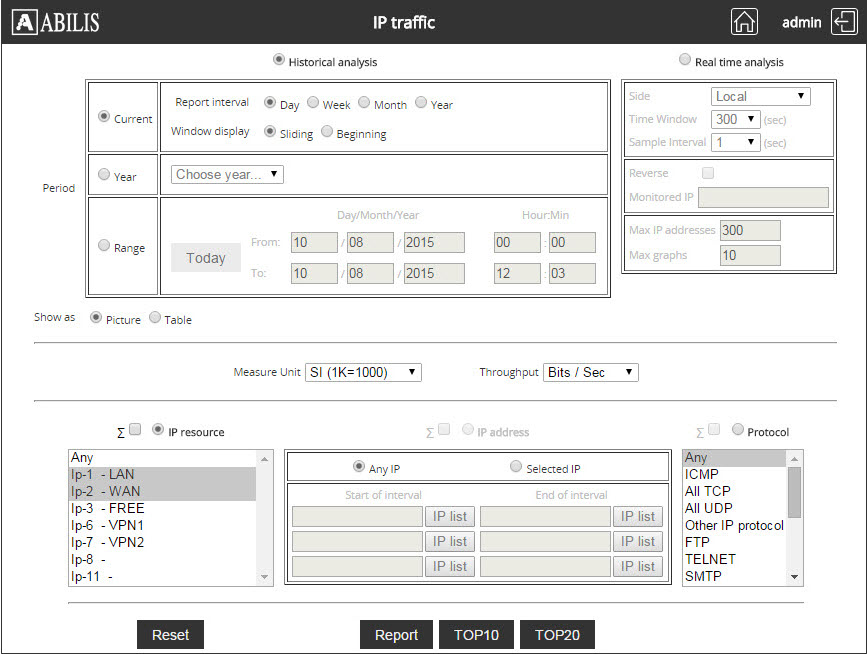Show results as Table instead of Picture
Image resolution: width=867 pixels, height=654 pixels.
click(154, 317)
